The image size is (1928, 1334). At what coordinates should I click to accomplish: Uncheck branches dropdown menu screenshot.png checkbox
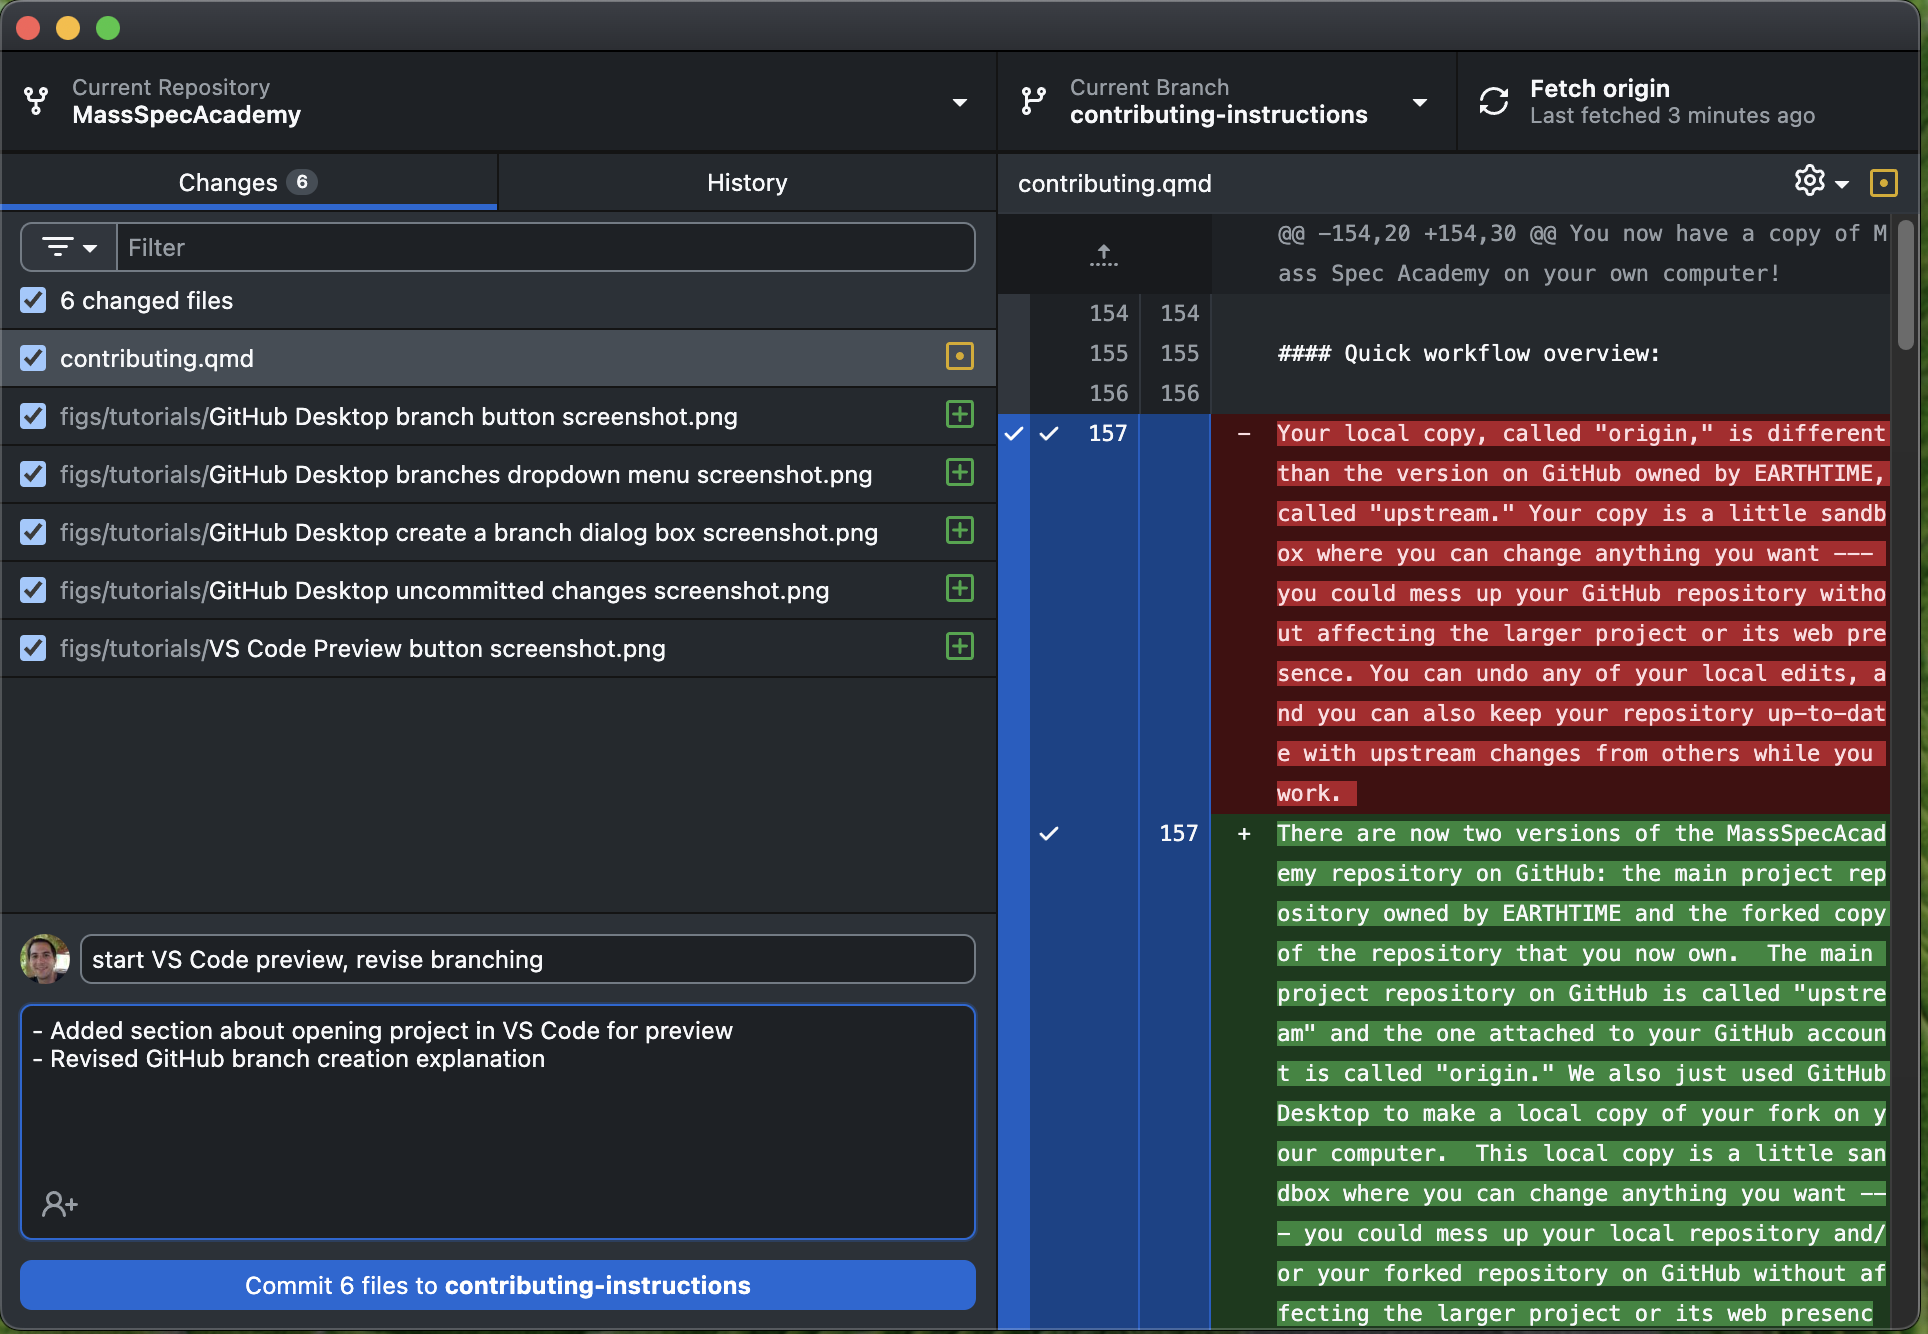[33, 474]
